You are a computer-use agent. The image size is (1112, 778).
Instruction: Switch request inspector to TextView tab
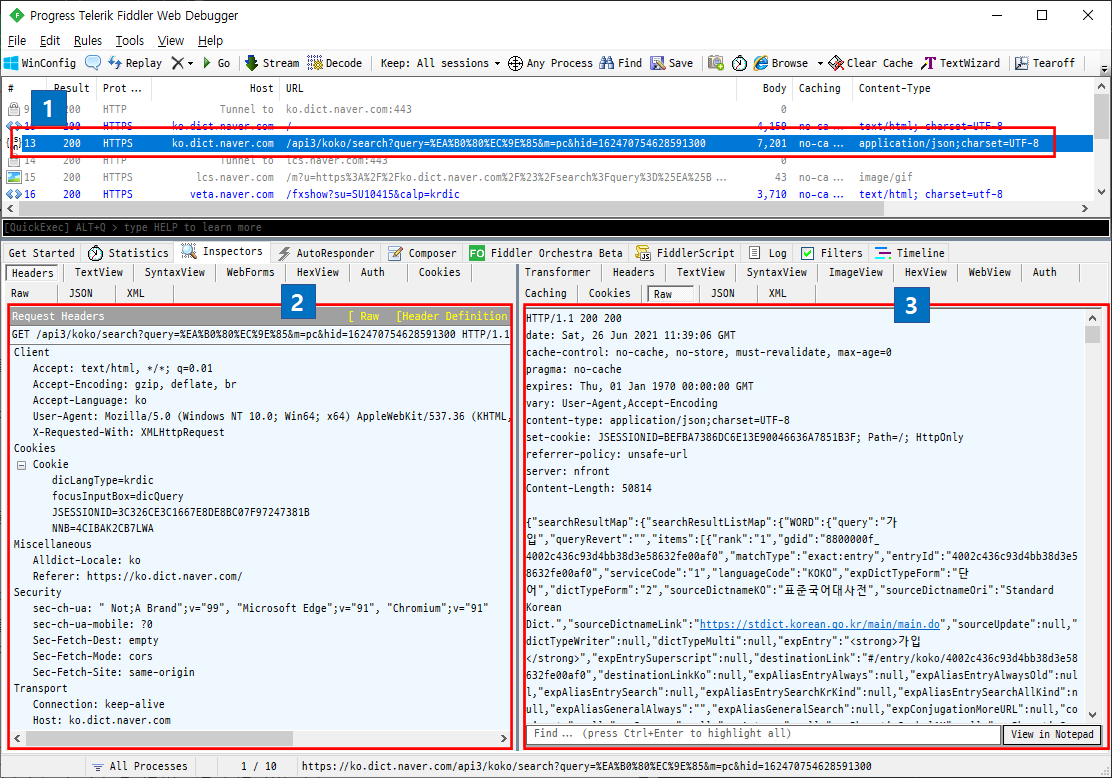[99, 272]
